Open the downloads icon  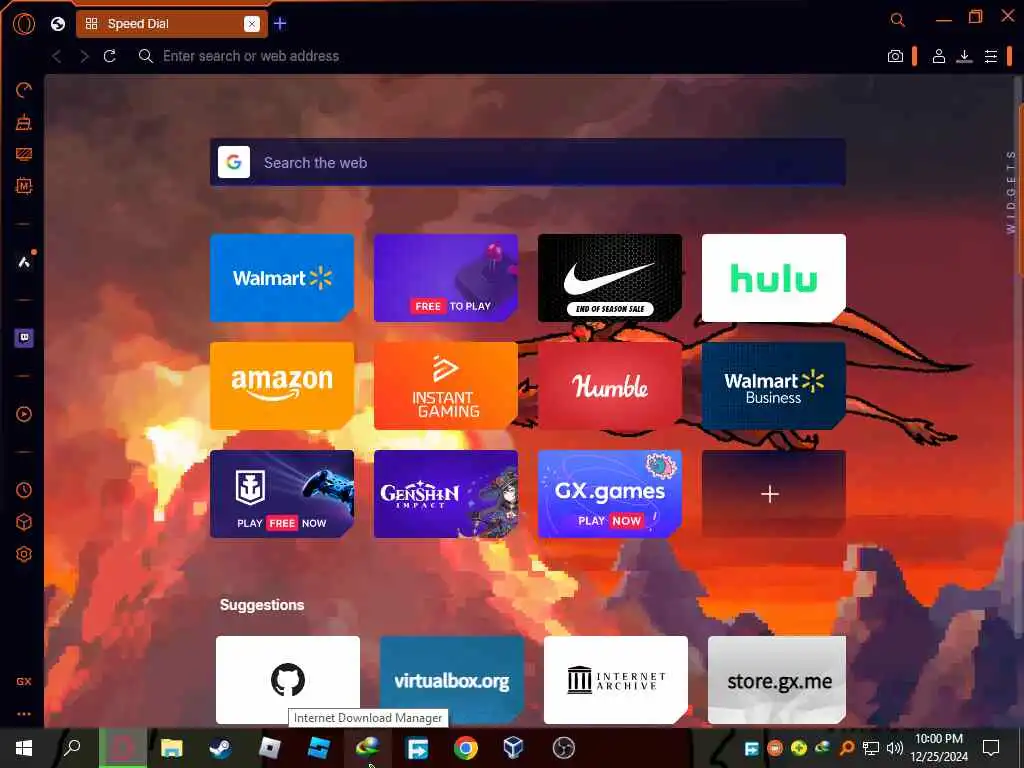coord(964,56)
